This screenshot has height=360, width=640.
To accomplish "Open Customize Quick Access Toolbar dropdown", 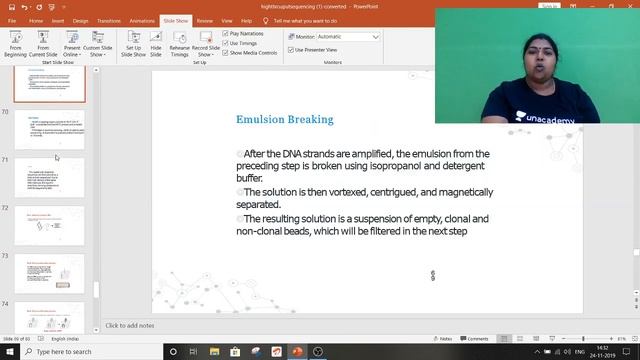I will (64, 7).
